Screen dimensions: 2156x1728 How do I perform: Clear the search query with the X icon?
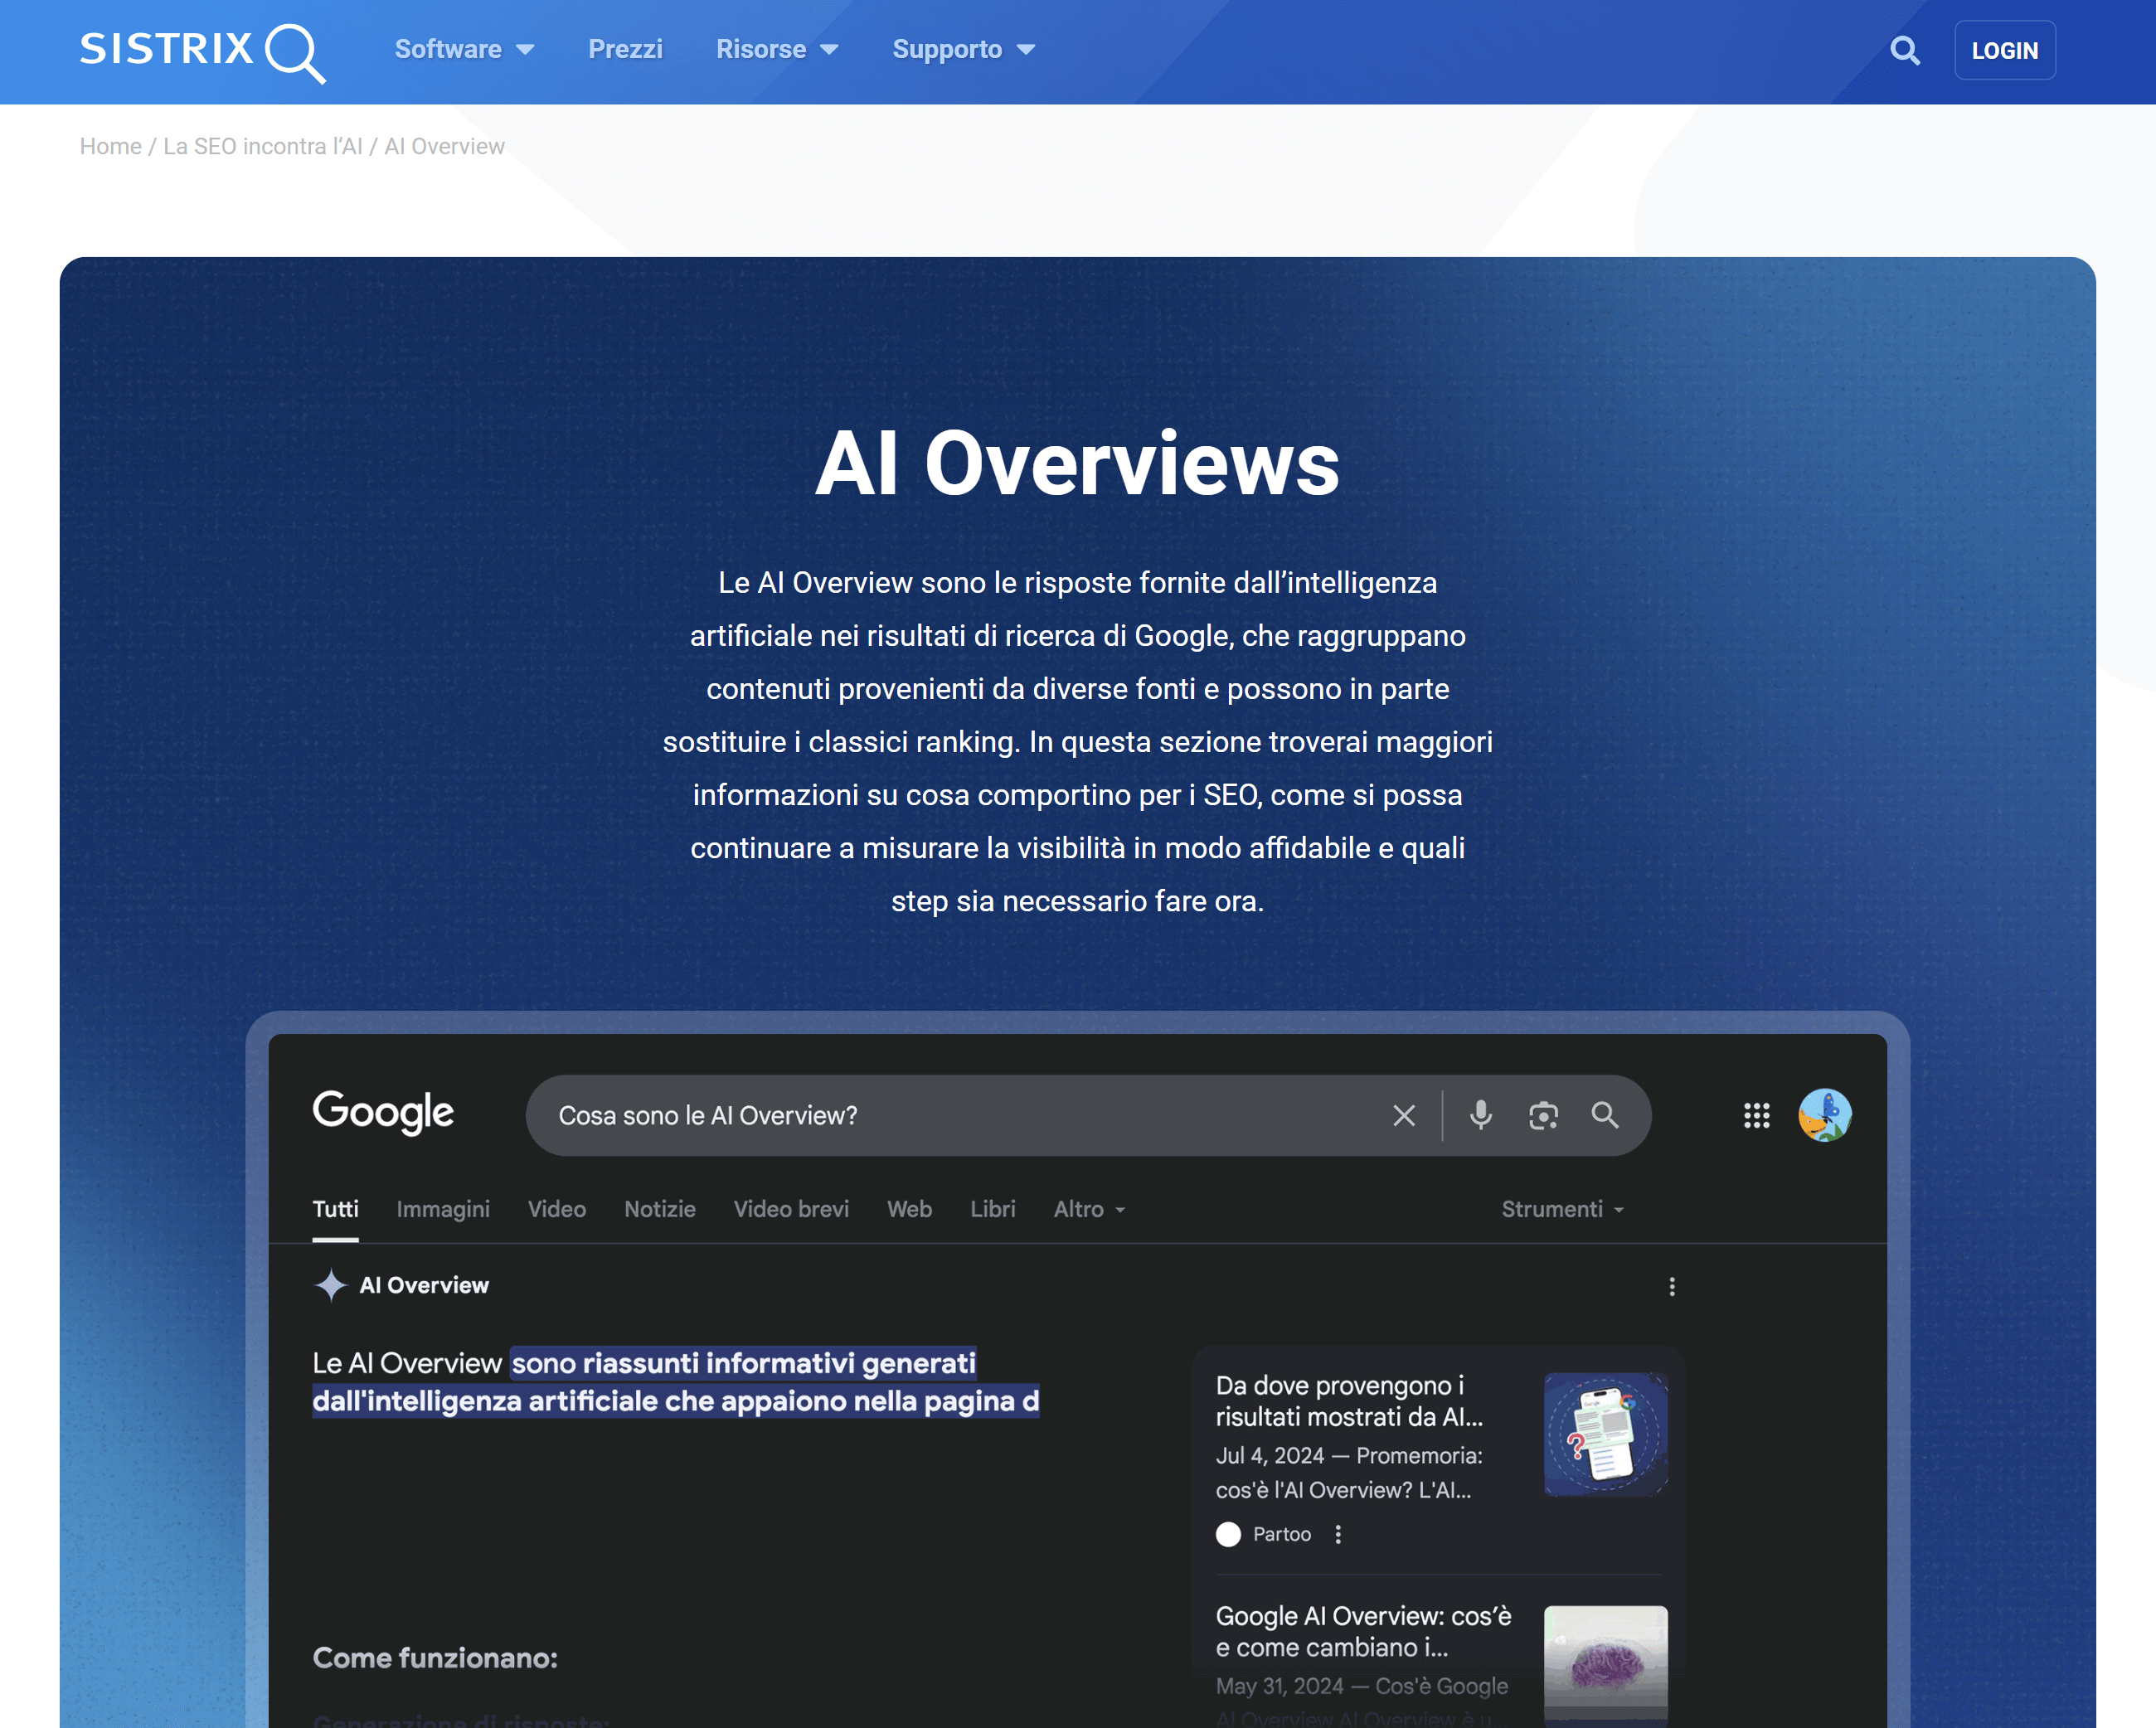[1404, 1115]
